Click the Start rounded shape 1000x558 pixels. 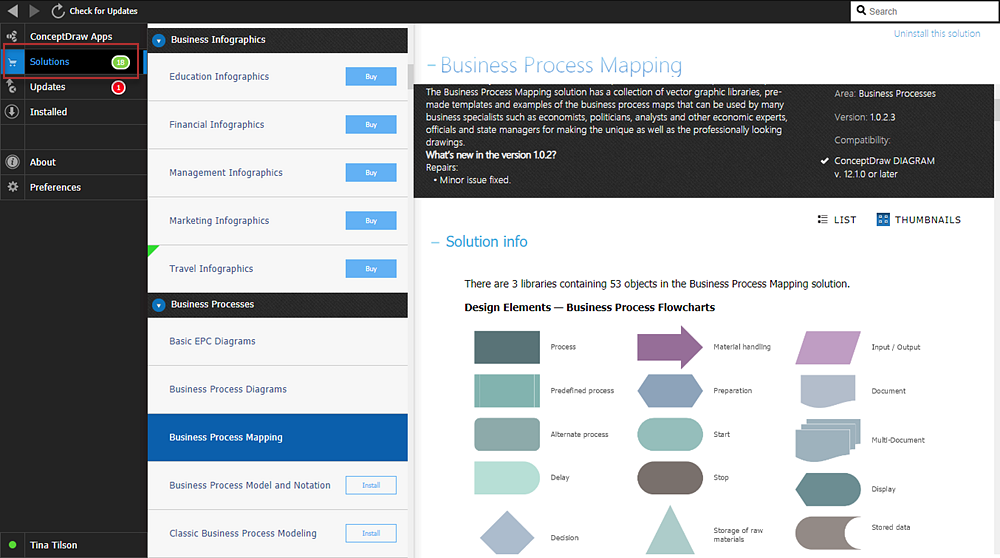(670, 434)
